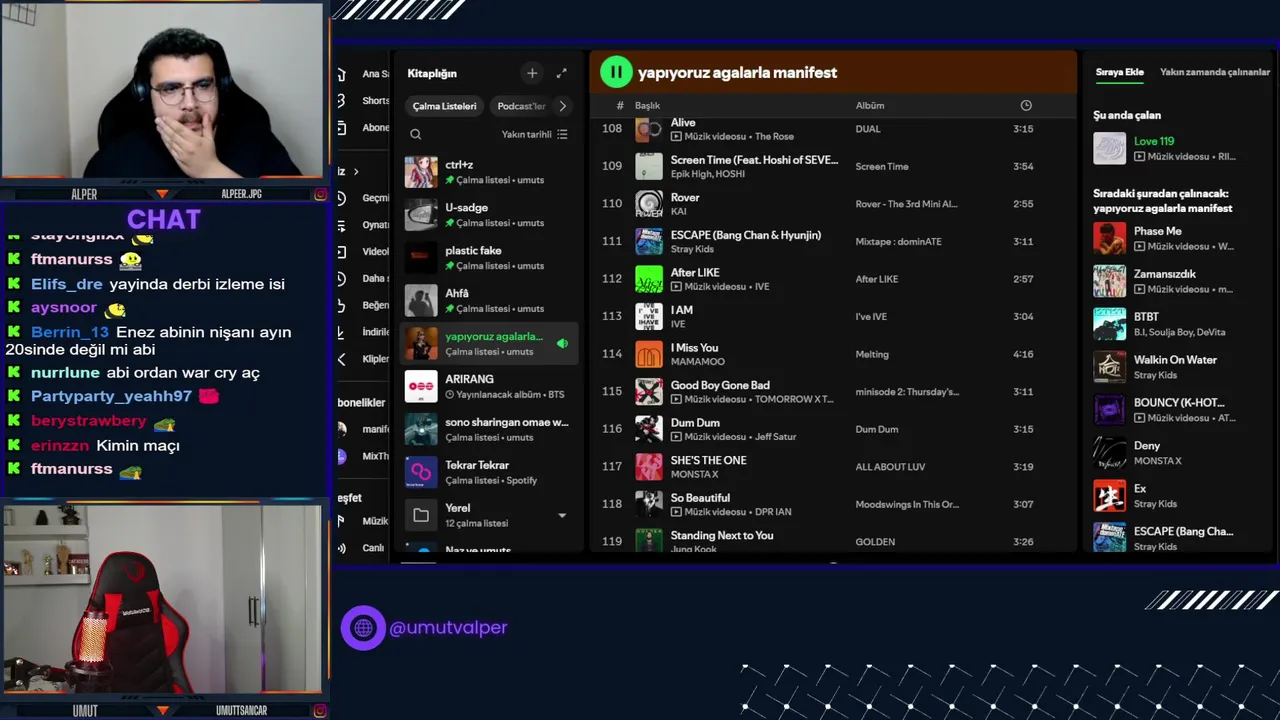Click the Instagram icon next to ALPEER.JPG
This screenshot has width=1280, height=720.
click(x=320, y=194)
